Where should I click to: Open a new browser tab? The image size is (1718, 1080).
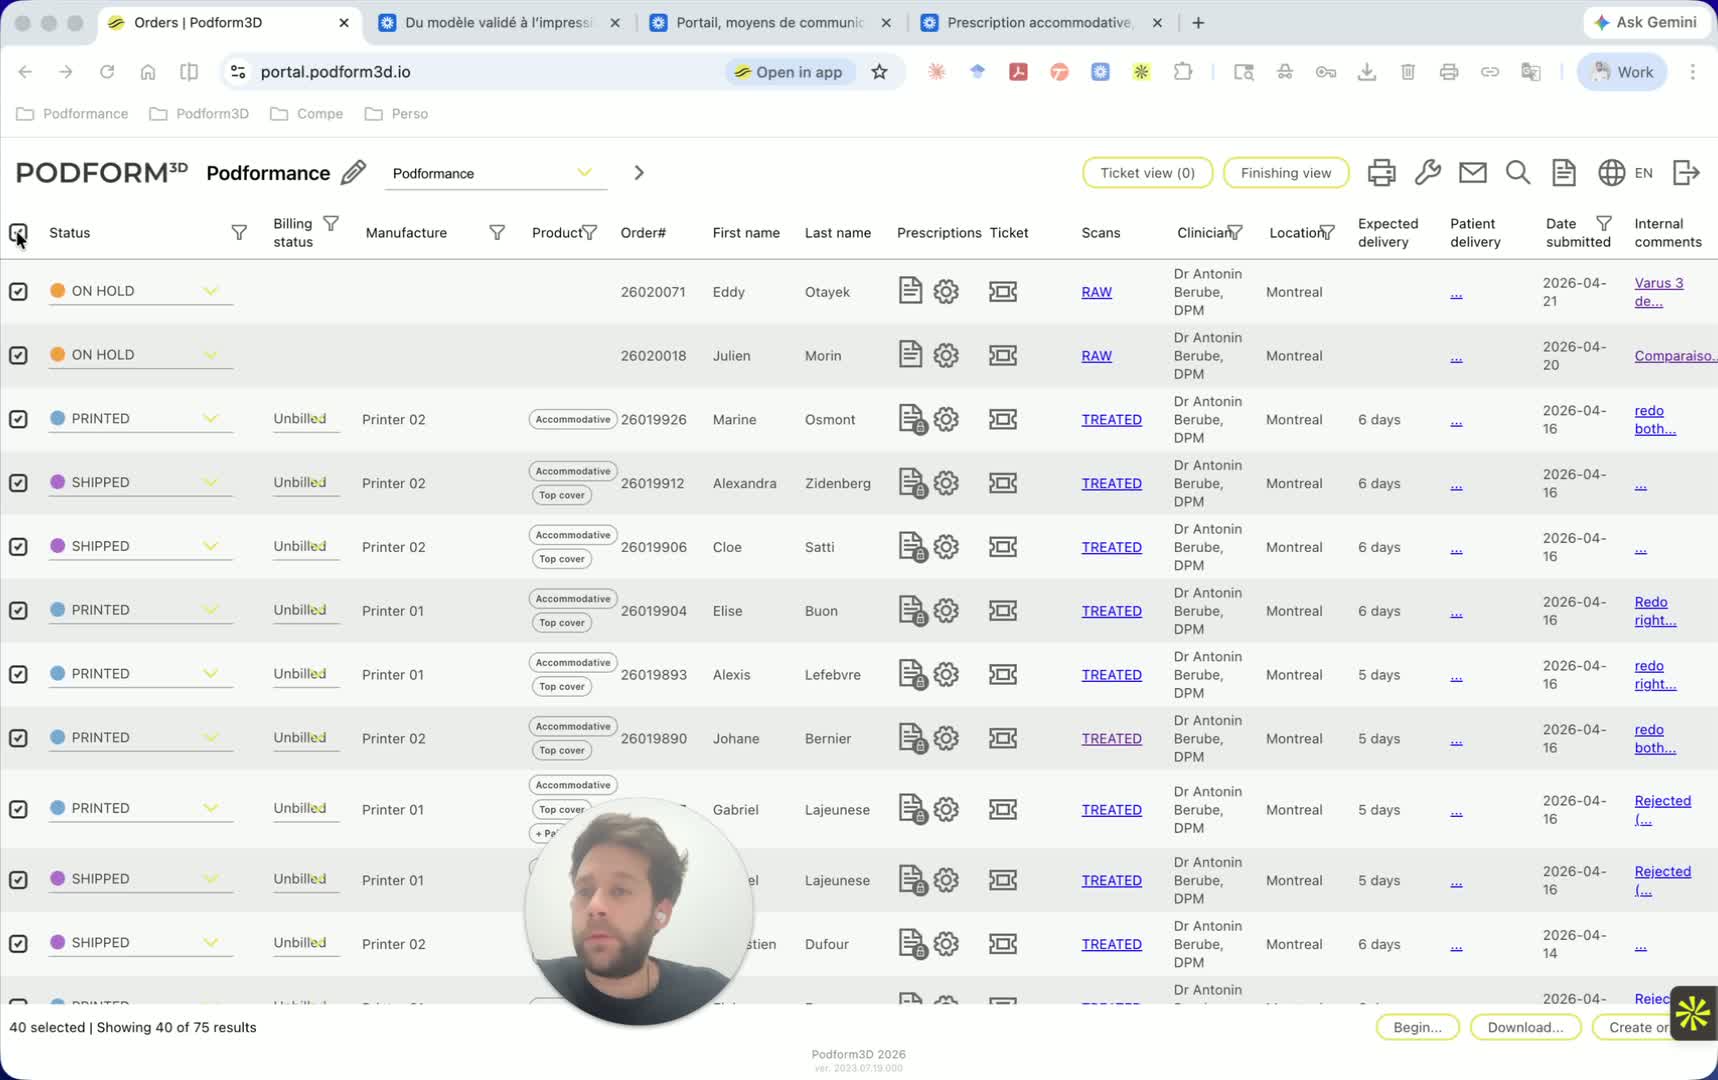(1198, 22)
